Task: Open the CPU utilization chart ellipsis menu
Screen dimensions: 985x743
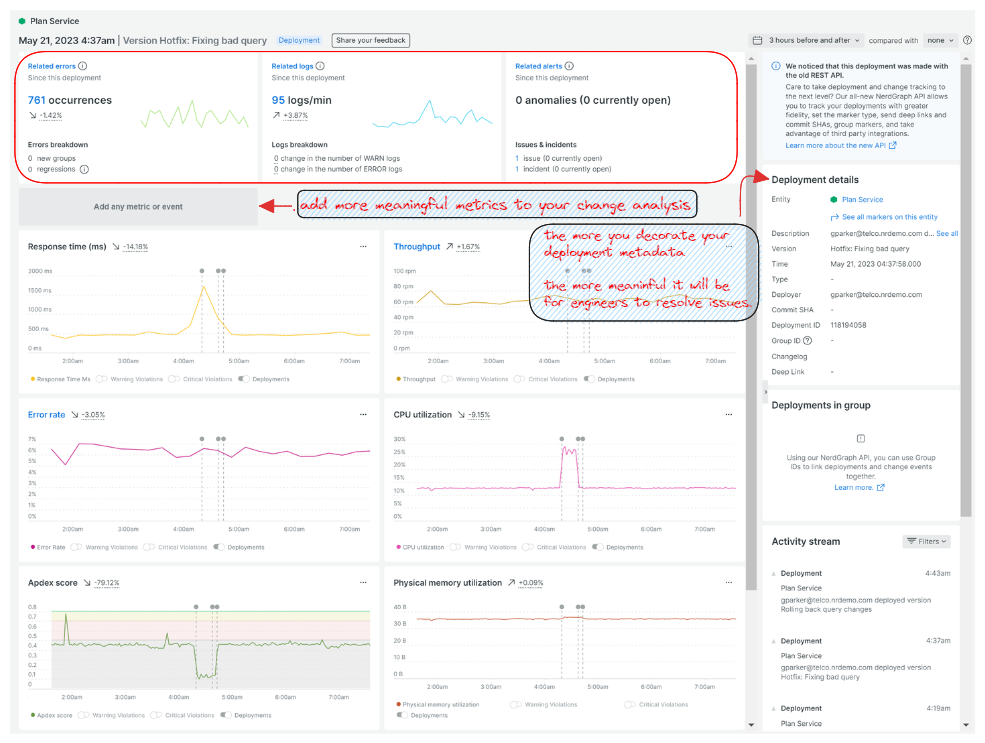Action: click(728, 414)
